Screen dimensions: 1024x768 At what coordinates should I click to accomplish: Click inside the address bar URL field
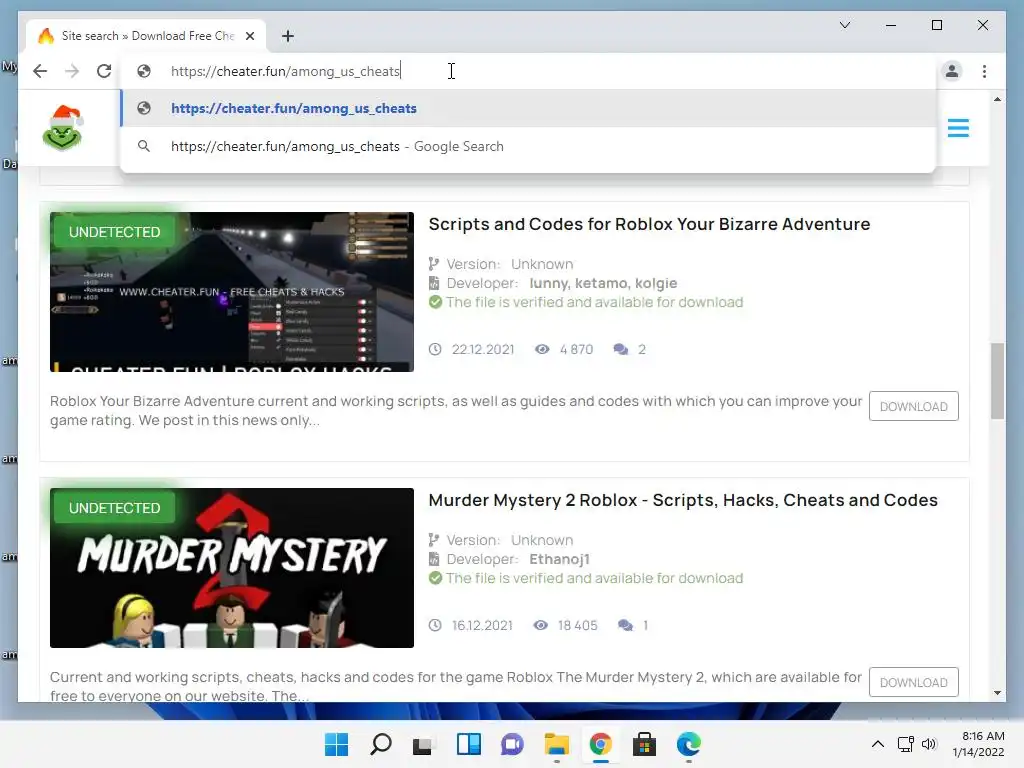click(529, 71)
